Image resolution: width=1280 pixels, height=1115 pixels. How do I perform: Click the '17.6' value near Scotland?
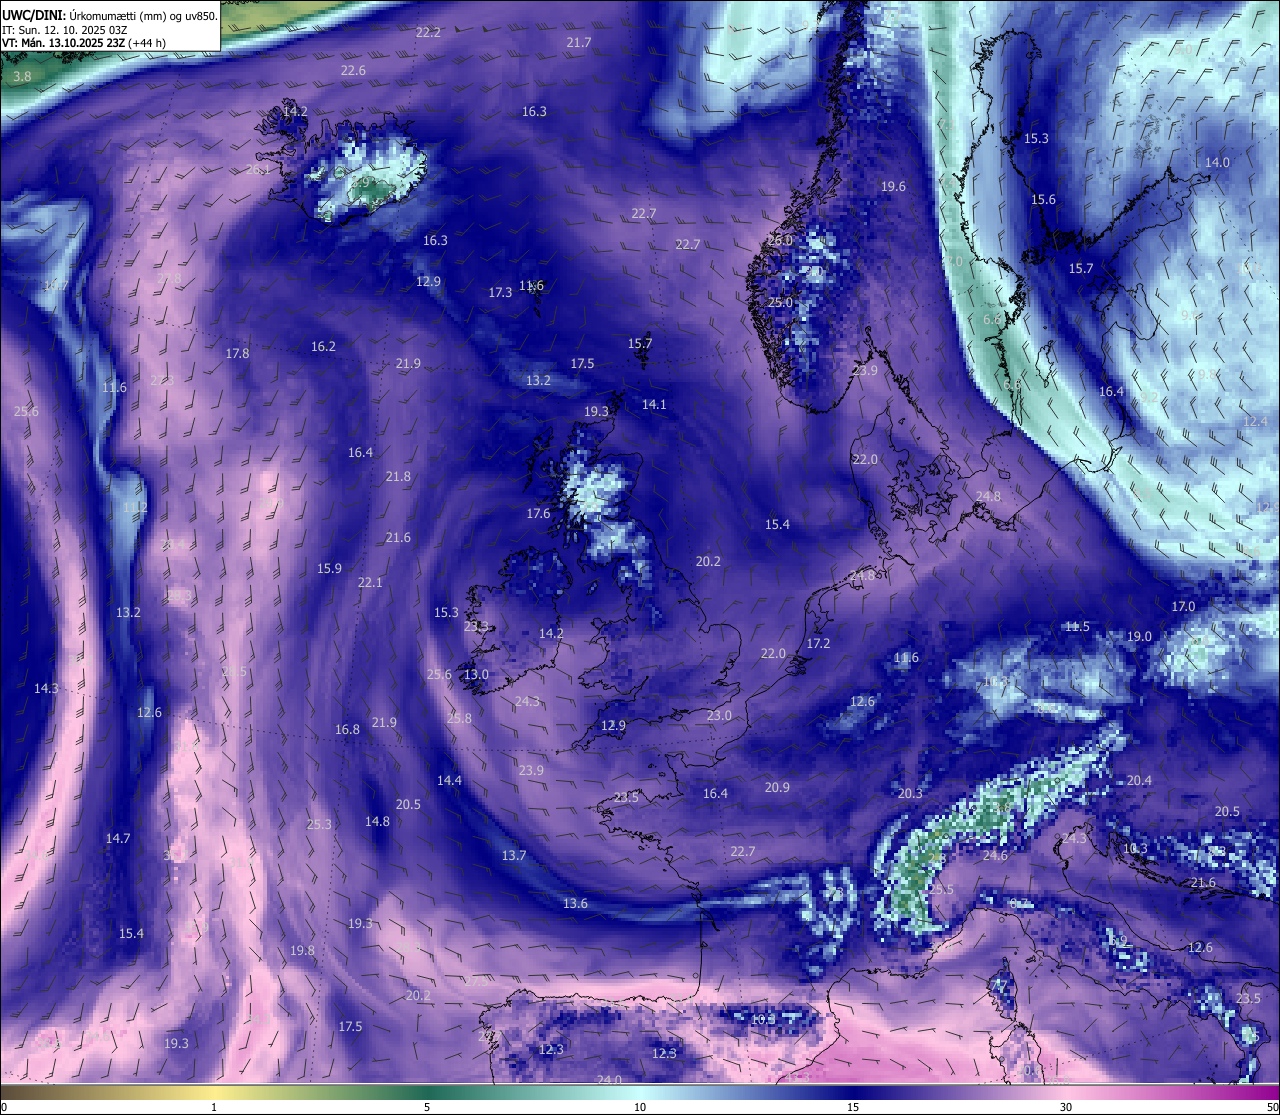coord(538,513)
